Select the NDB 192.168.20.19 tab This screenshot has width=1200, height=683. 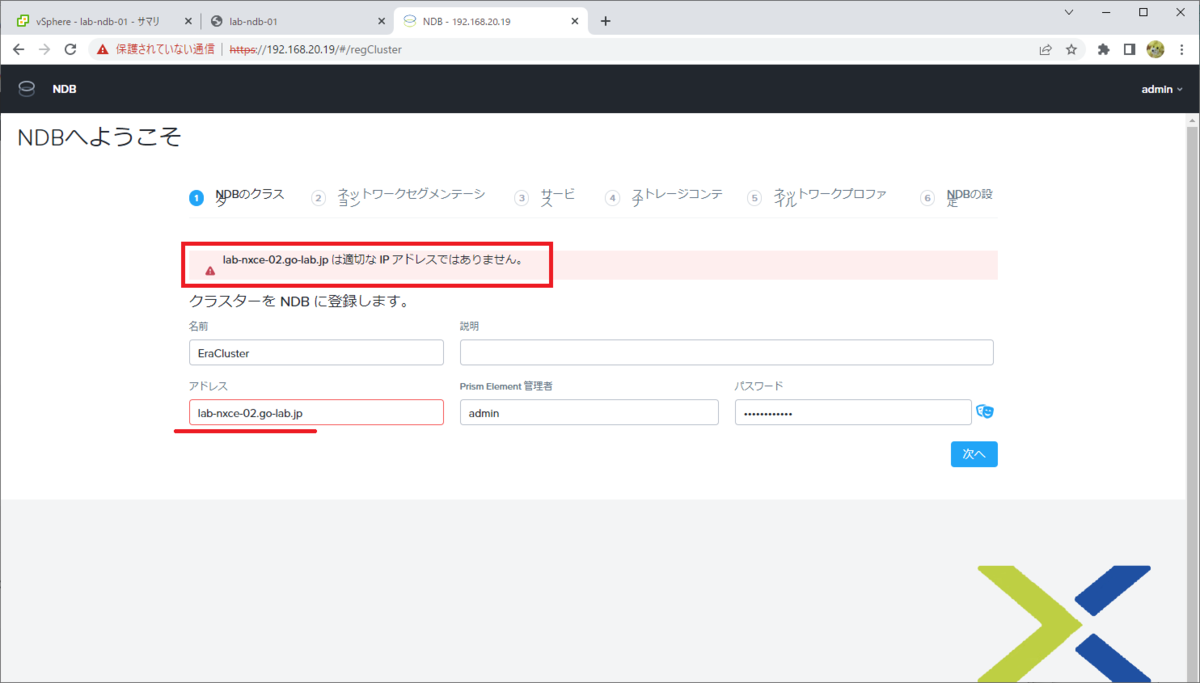click(x=490, y=21)
